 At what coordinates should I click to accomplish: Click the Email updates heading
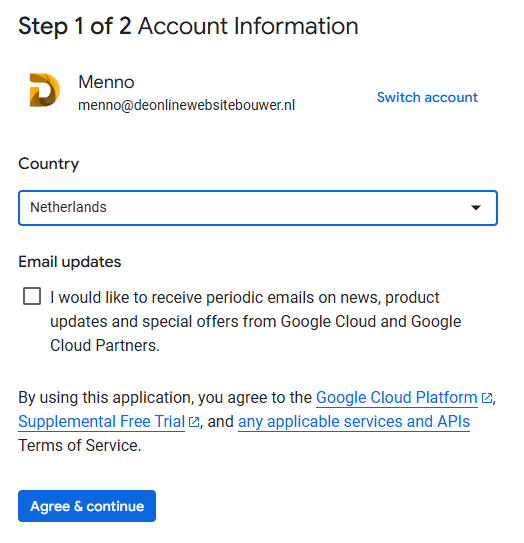(70, 262)
